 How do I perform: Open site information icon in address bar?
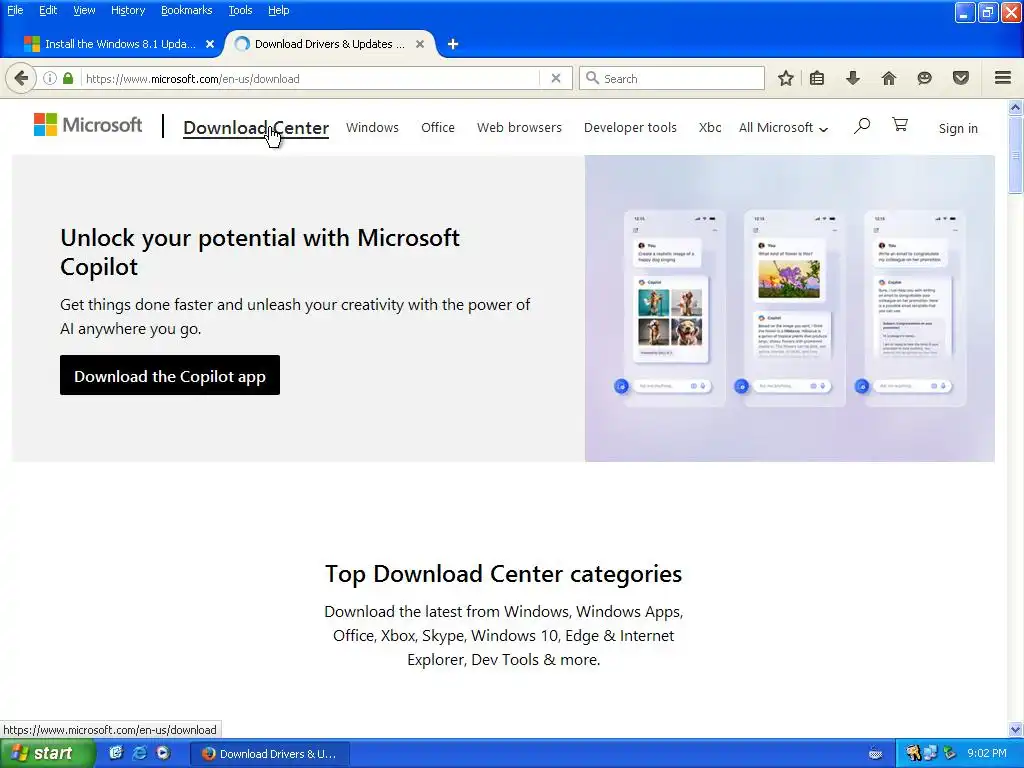pyautogui.click(x=50, y=78)
